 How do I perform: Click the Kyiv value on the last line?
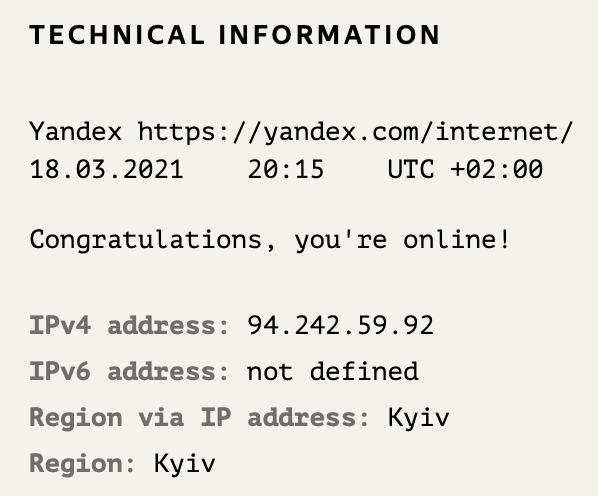coord(185,464)
